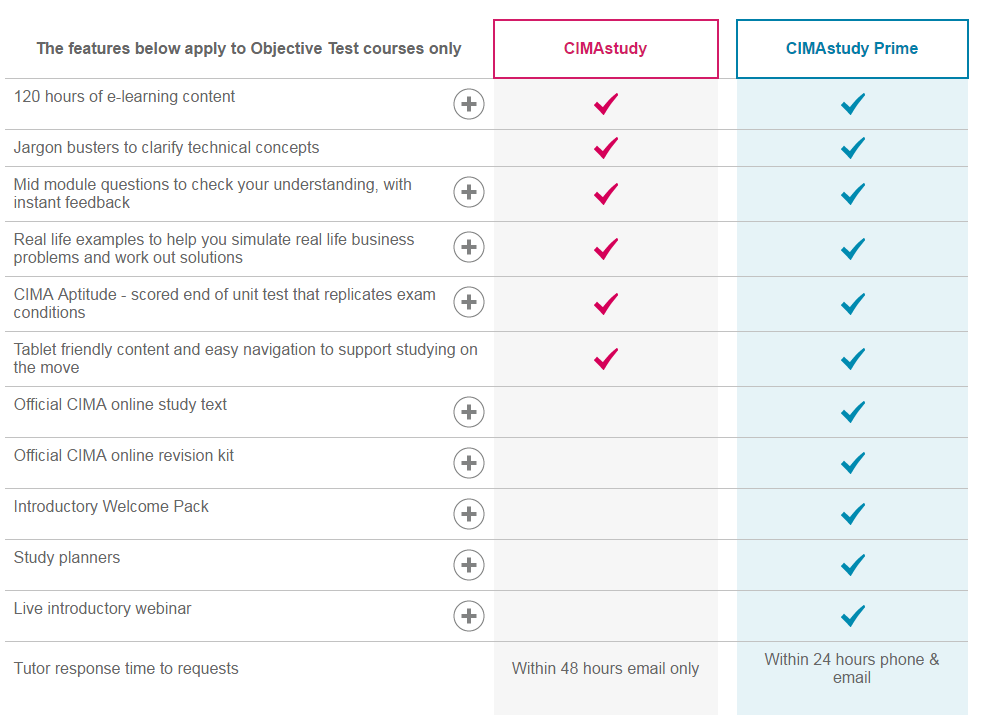Image resolution: width=998 pixels, height=728 pixels.
Task: Select the blue tick for Live introductory webinar
Action: 851,615
